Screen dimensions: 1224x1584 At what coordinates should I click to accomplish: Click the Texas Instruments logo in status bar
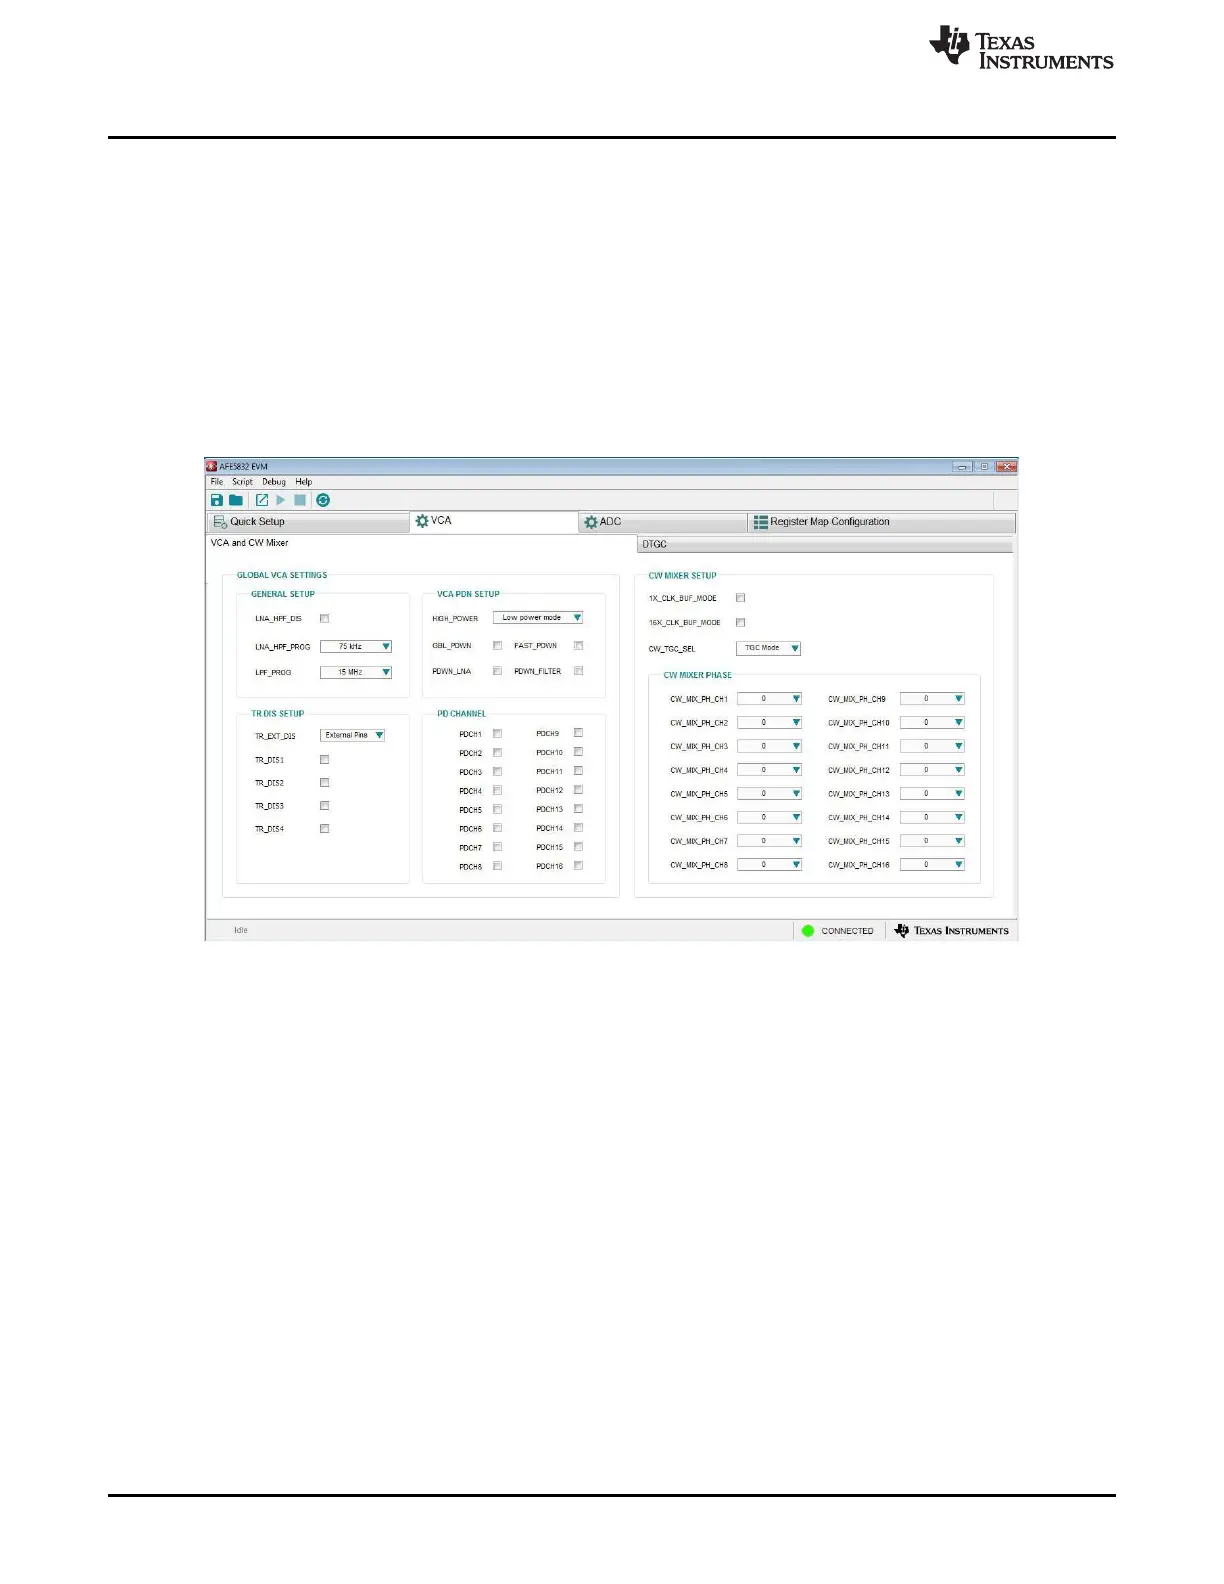[952, 931]
